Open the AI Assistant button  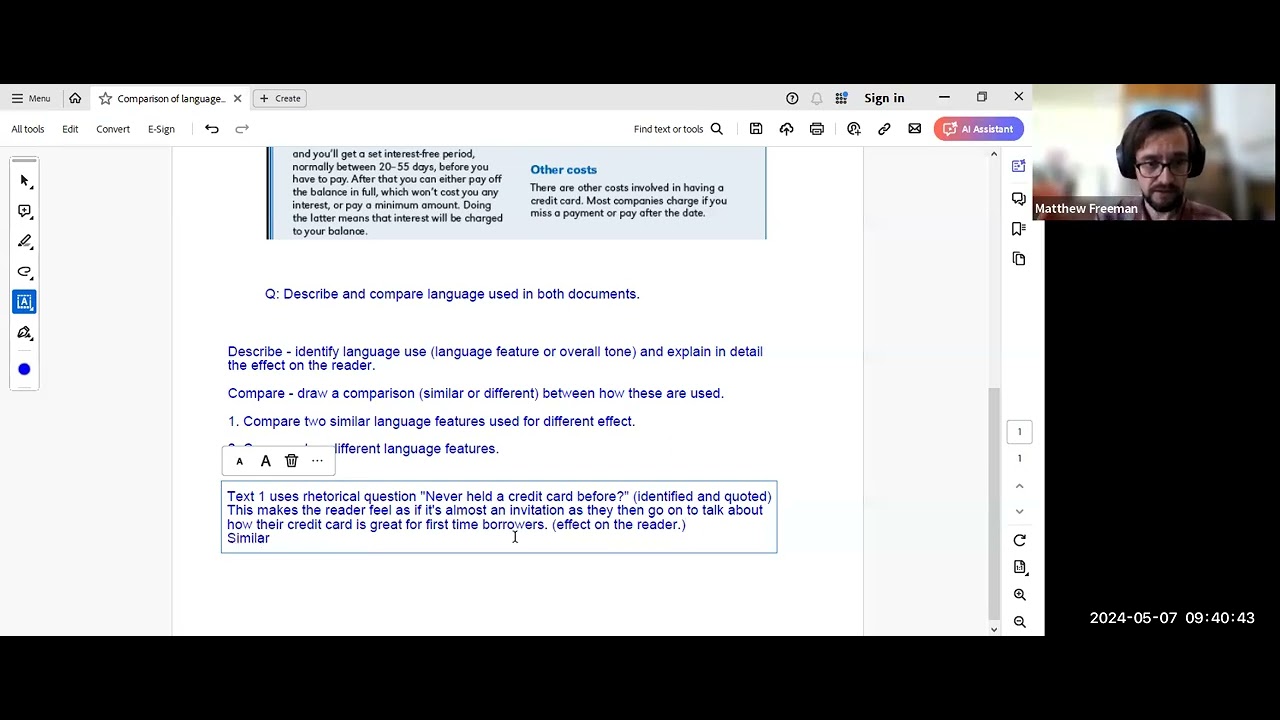(x=978, y=129)
